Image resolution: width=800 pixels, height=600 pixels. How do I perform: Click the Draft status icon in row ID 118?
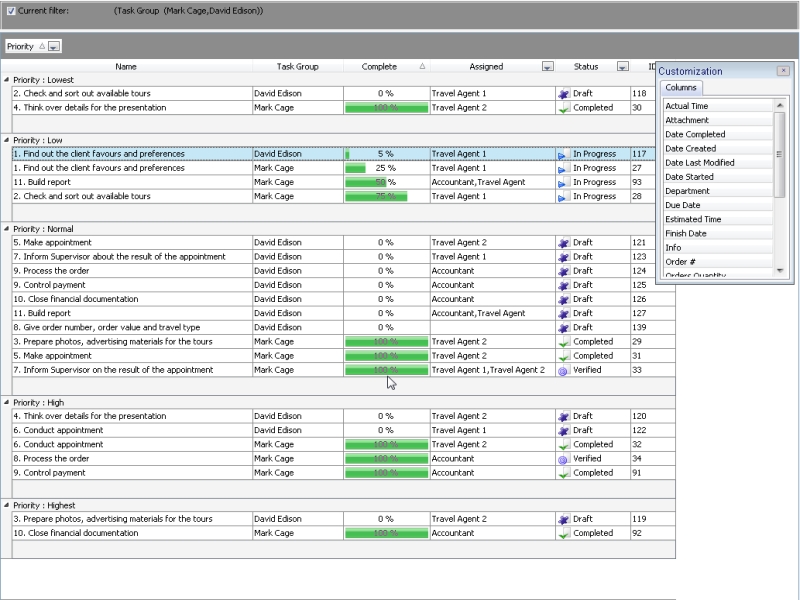point(563,94)
